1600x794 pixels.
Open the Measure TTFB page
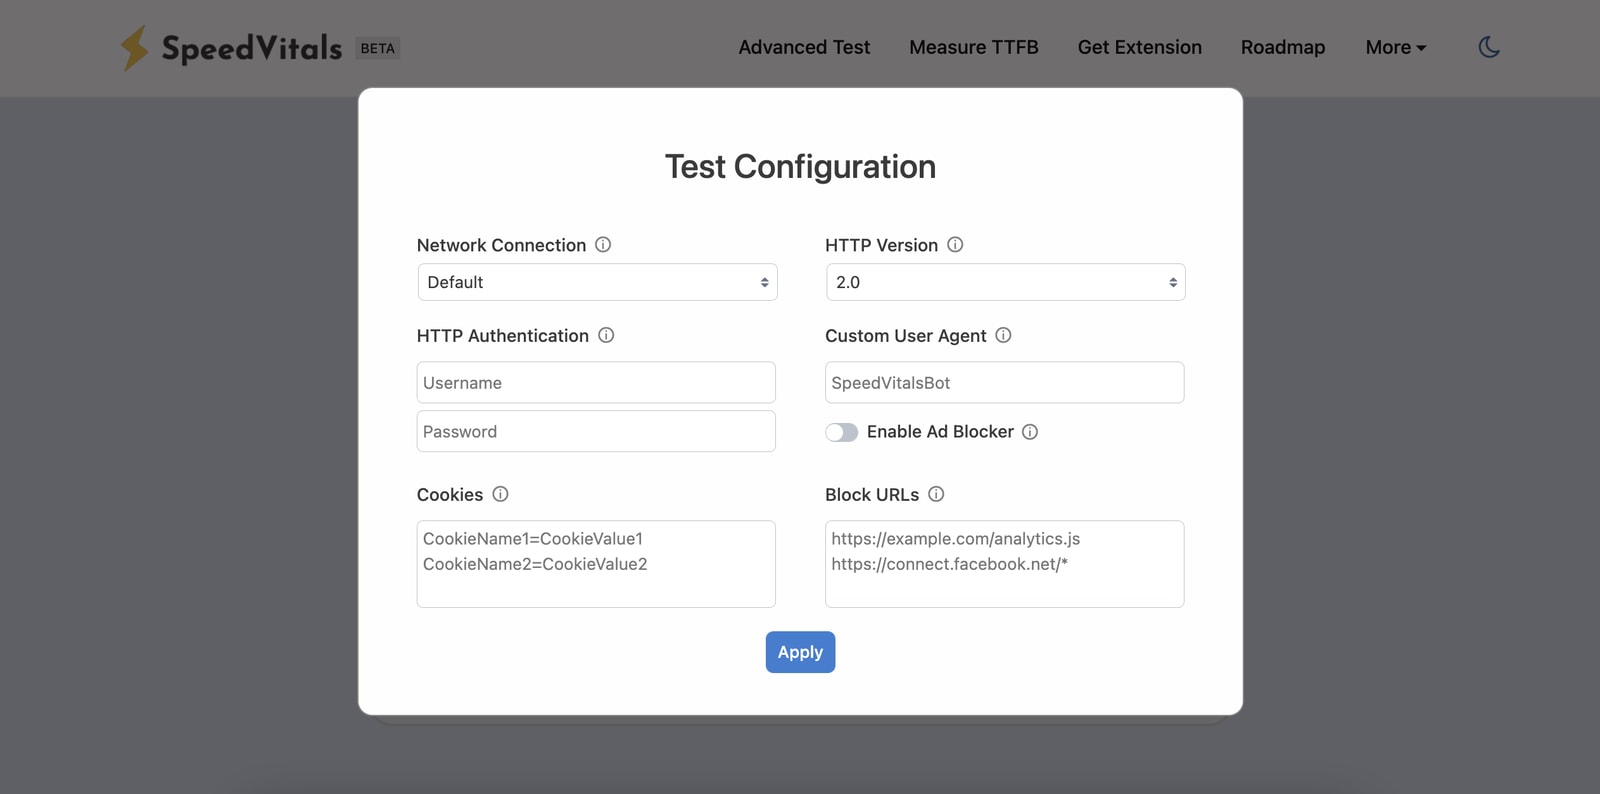point(973,47)
